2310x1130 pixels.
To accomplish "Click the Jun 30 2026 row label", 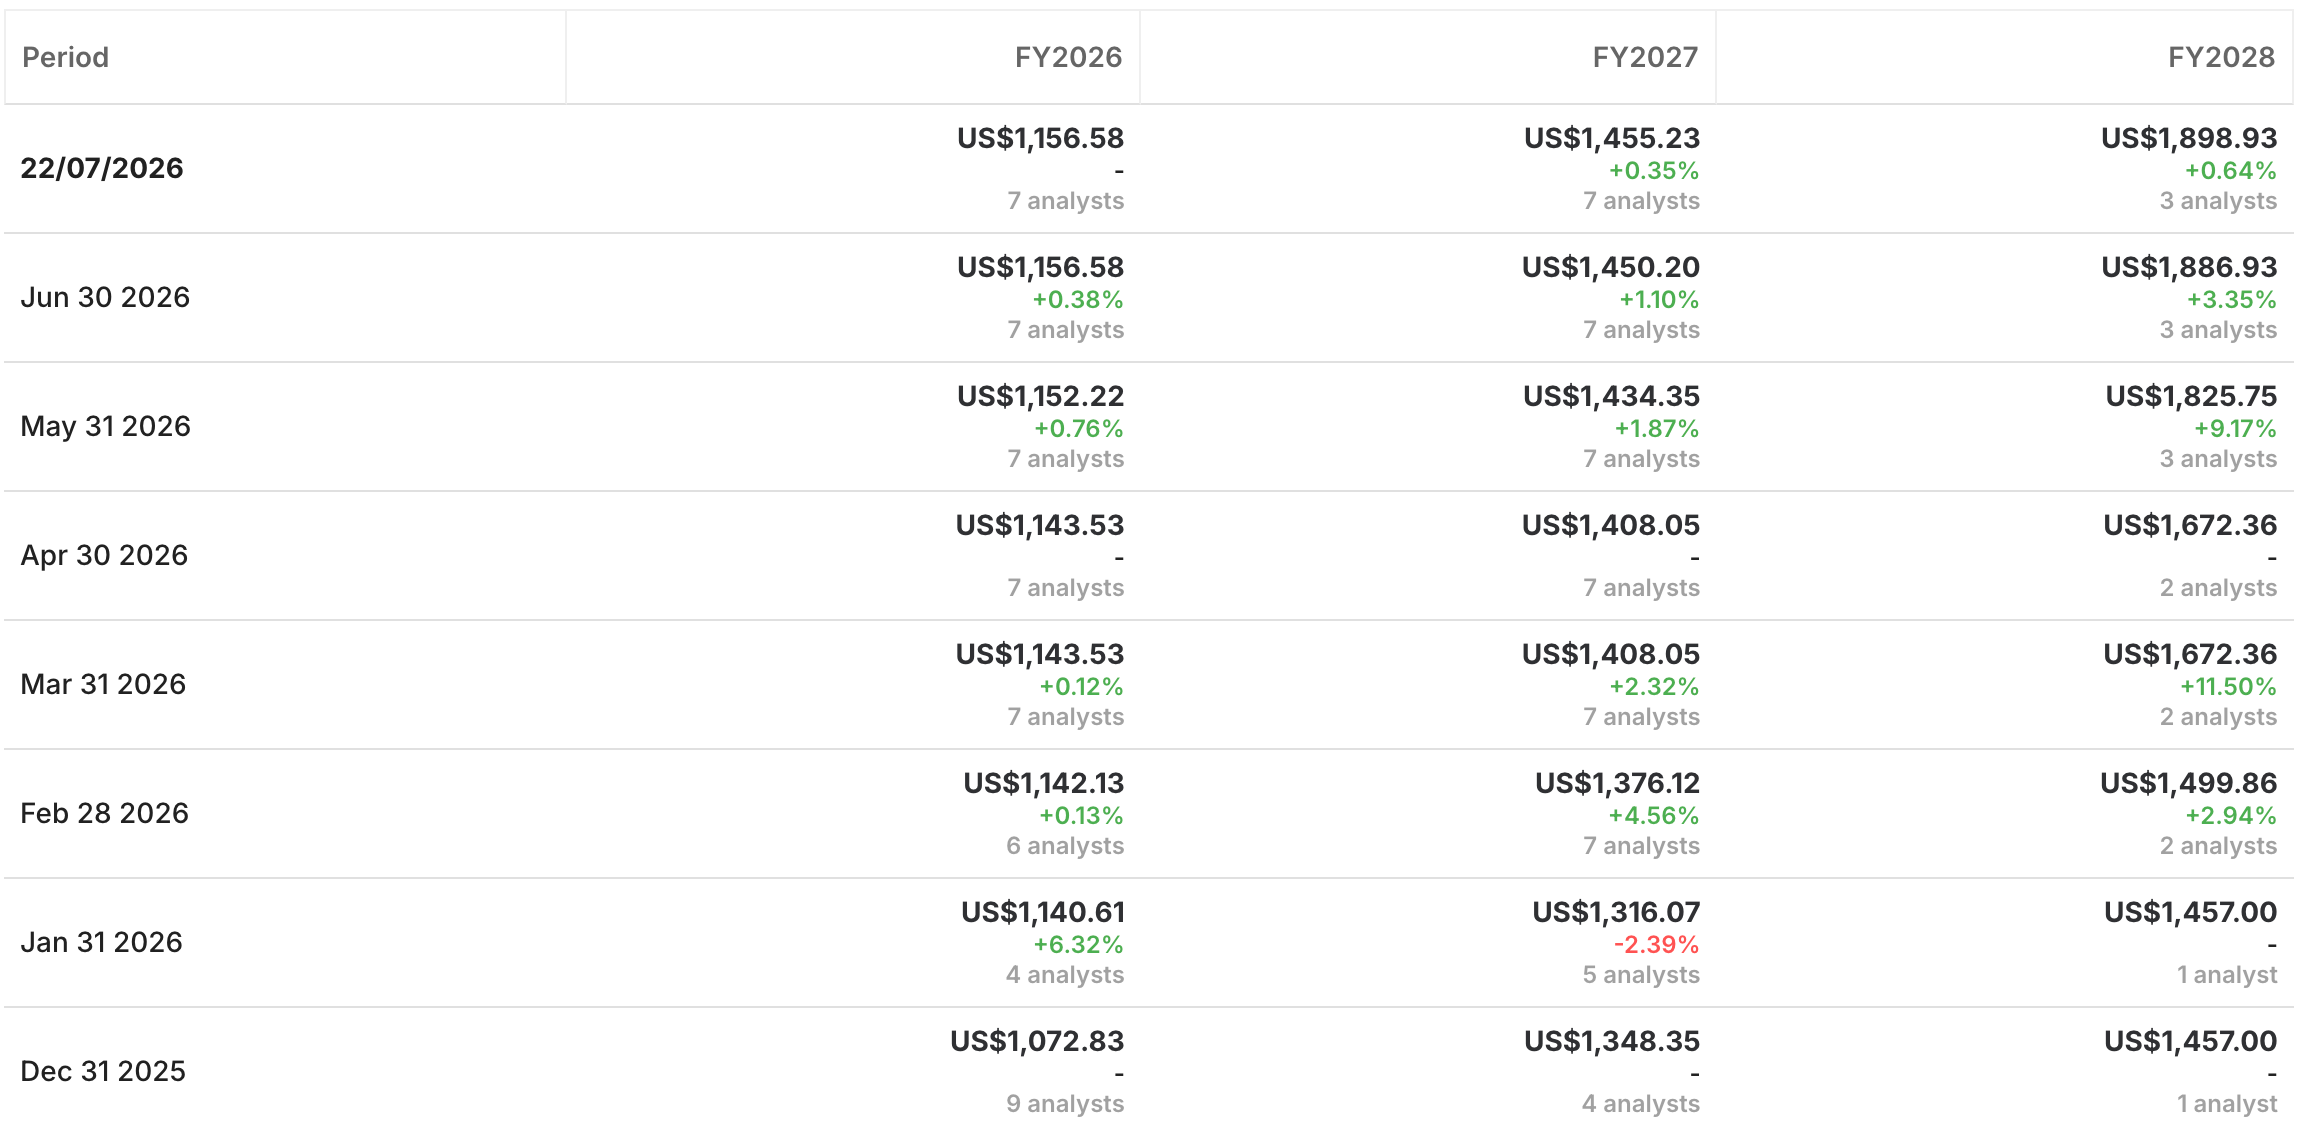I will 105,297.
